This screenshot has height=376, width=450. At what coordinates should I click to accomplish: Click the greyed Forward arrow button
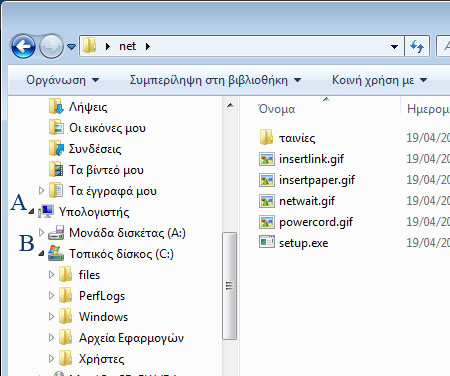click(51, 46)
